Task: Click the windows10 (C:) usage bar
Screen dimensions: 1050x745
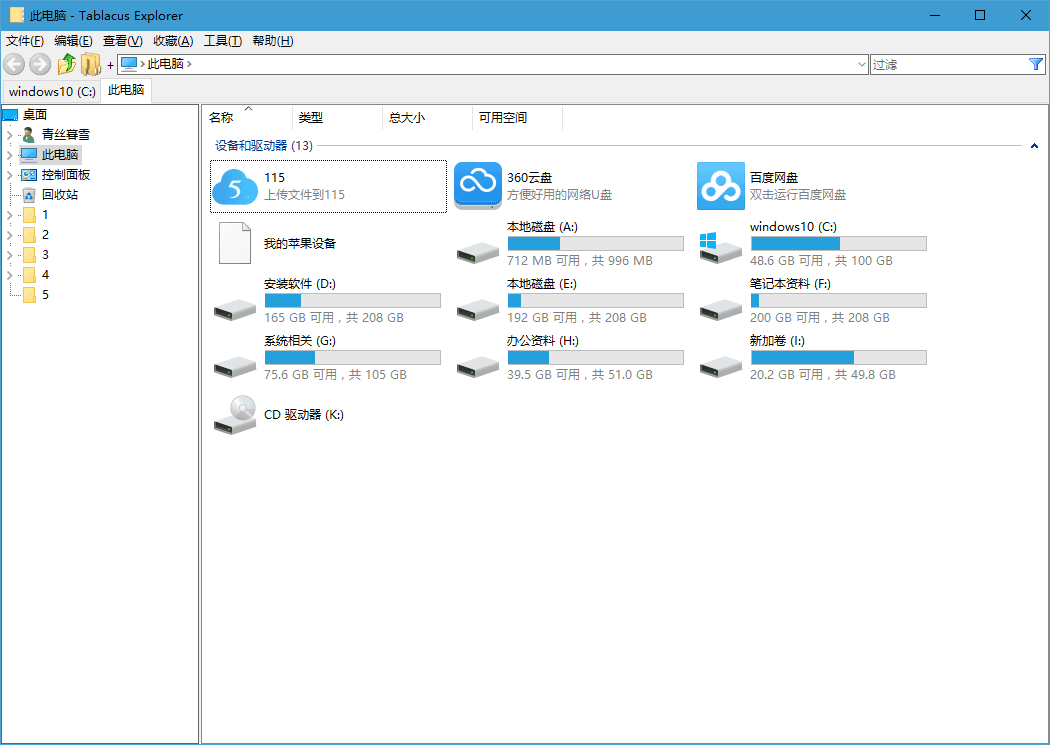Action: pyautogui.click(x=838, y=244)
